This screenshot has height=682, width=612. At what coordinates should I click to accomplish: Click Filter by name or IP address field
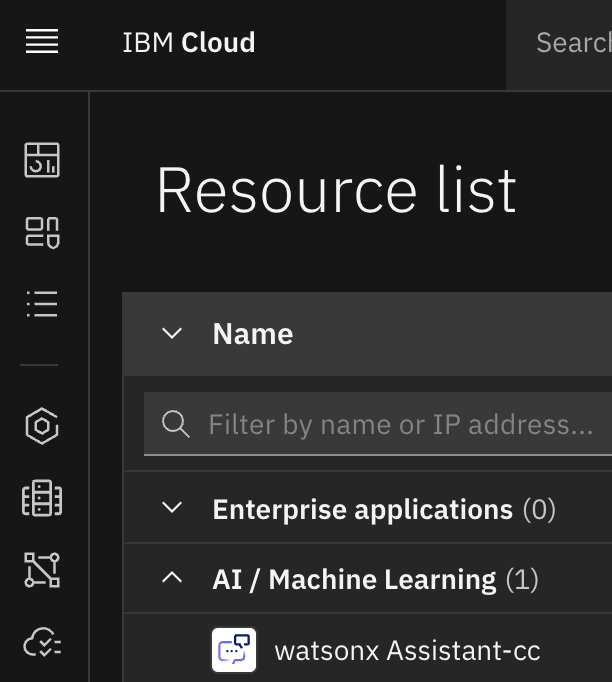click(x=378, y=424)
